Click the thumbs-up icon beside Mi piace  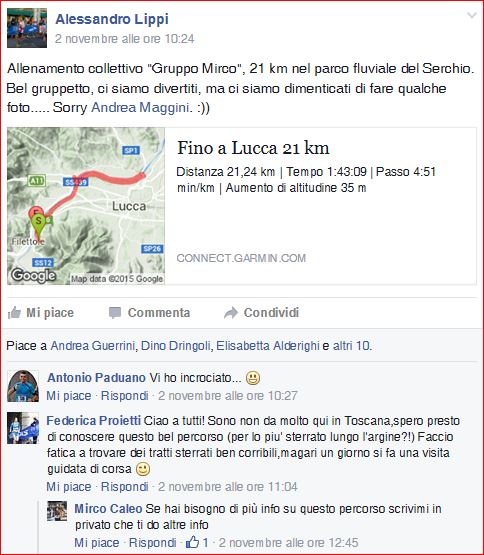coord(14,313)
